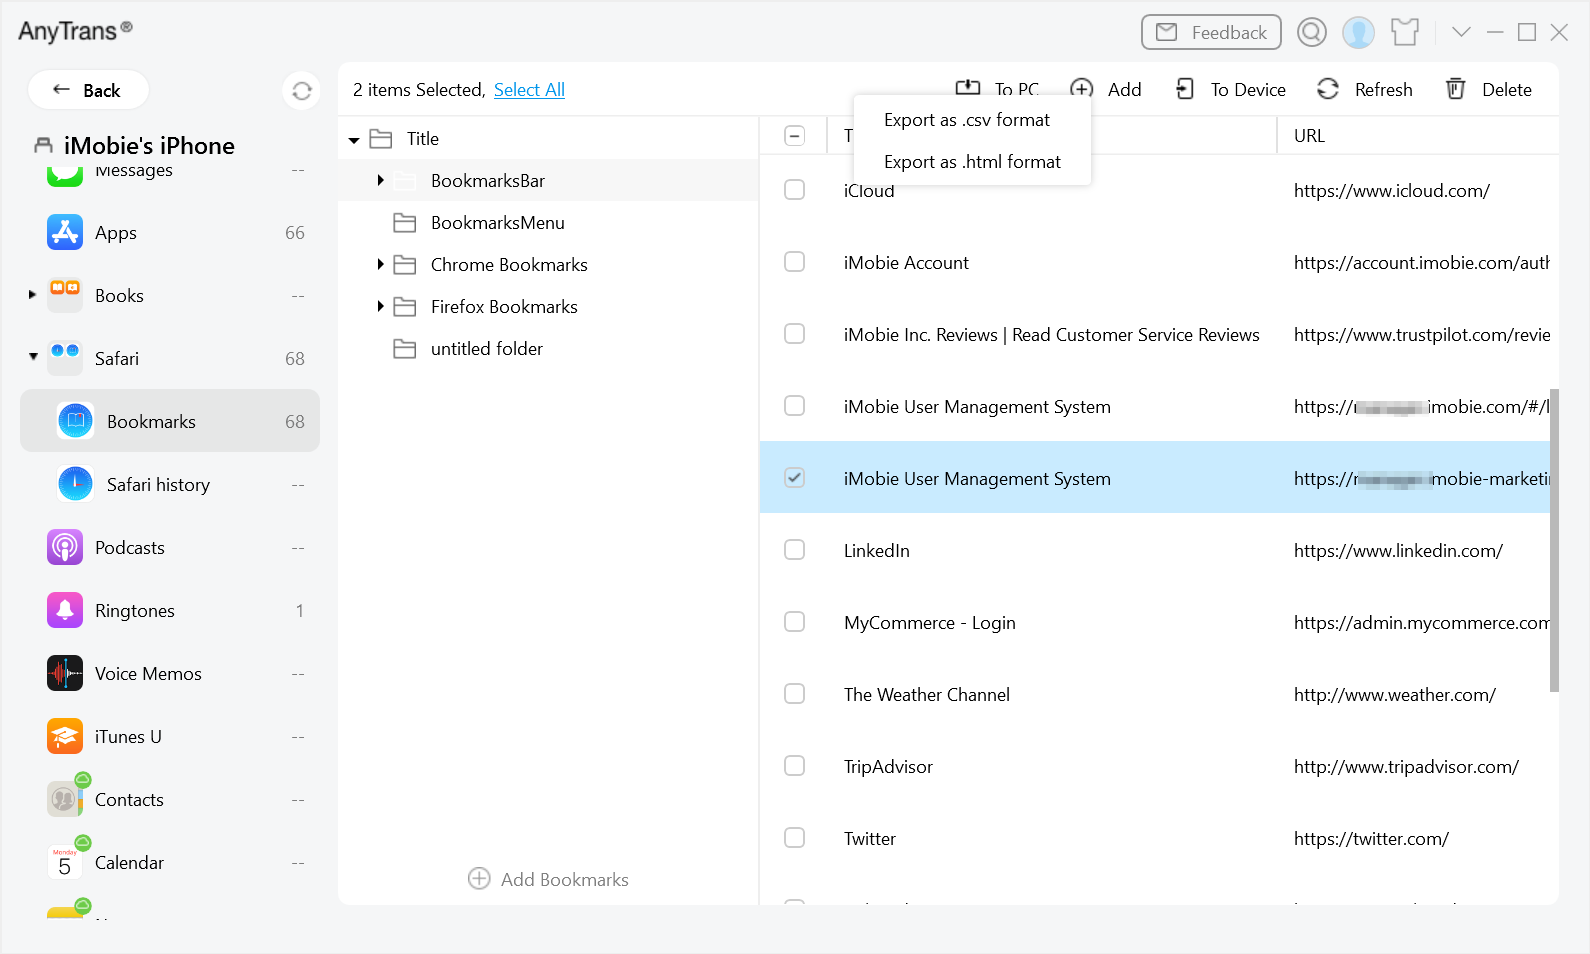
Task: Click the bookmark list vertical scrollbar
Action: [1554, 540]
